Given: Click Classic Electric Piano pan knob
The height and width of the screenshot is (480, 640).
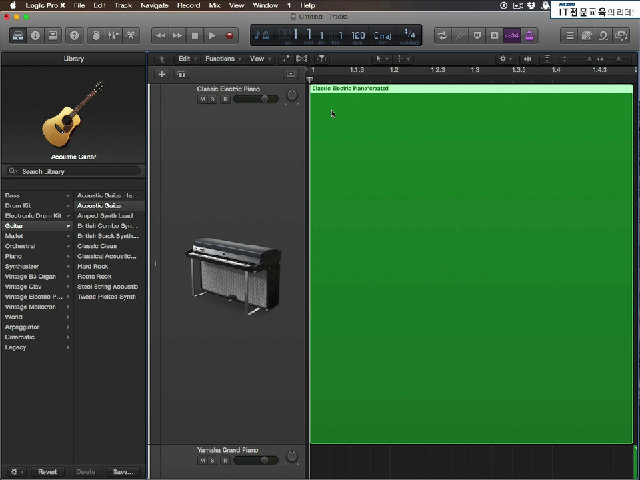Looking at the screenshot, I should [x=292, y=96].
